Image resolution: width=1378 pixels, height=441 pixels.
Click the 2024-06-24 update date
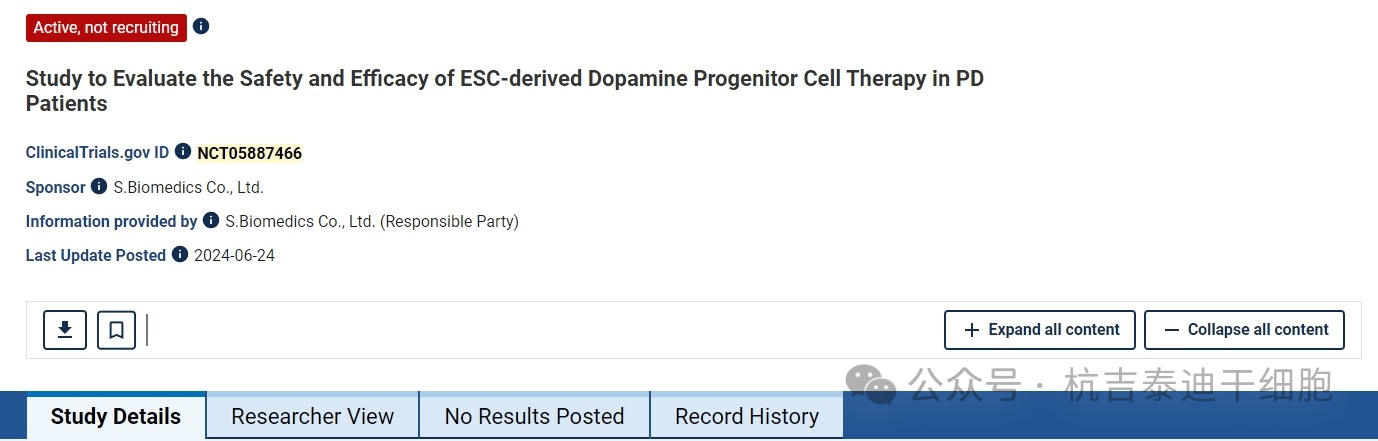tap(234, 255)
